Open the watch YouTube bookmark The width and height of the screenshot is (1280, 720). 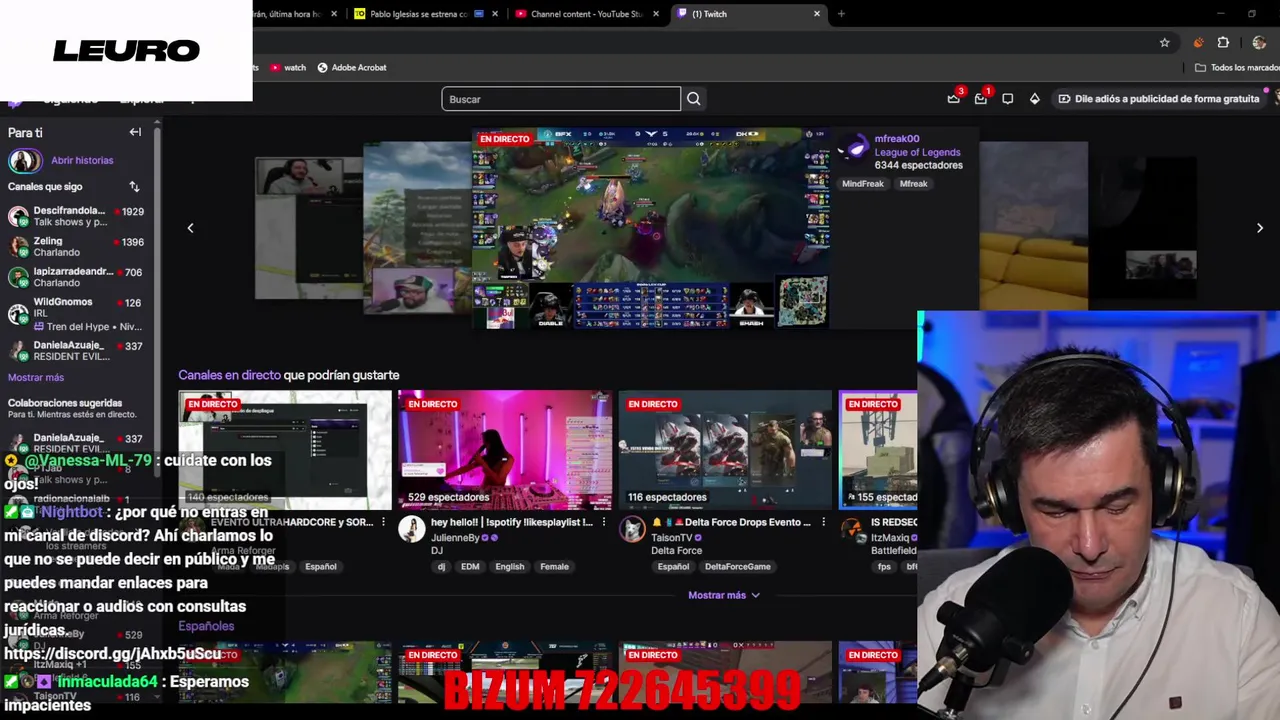[289, 68]
